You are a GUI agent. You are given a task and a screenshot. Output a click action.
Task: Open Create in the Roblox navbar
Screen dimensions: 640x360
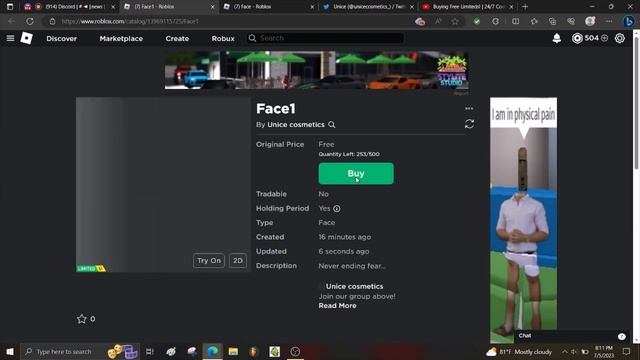[x=177, y=38]
